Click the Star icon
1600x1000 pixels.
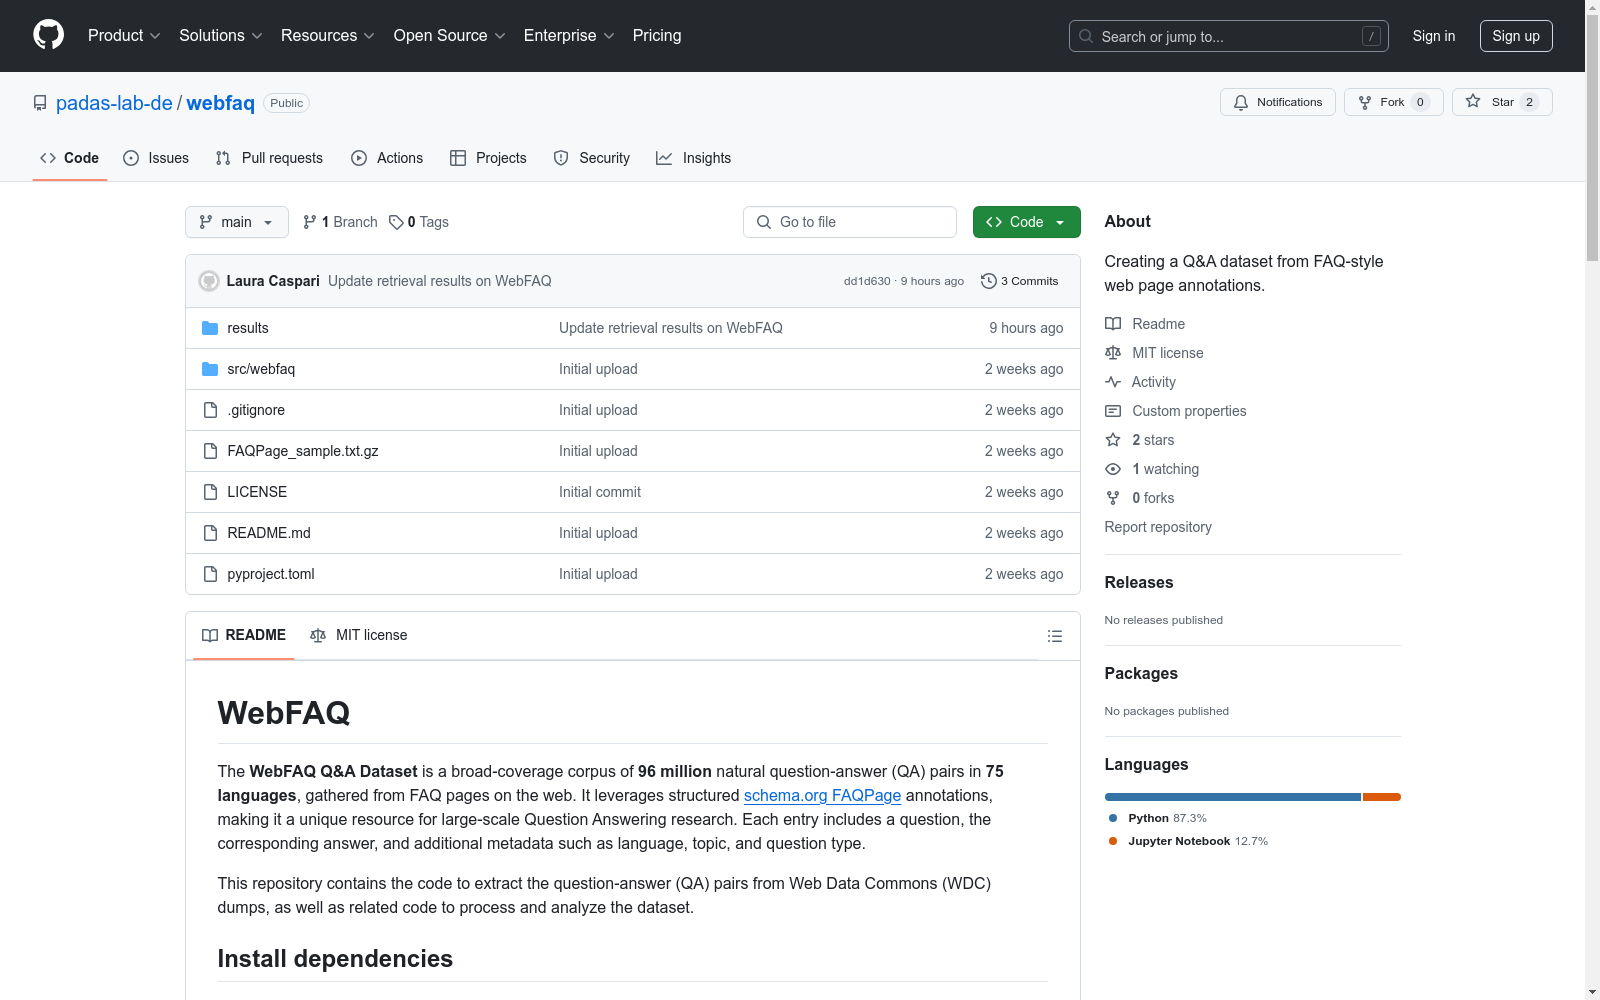coord(1473,102)
